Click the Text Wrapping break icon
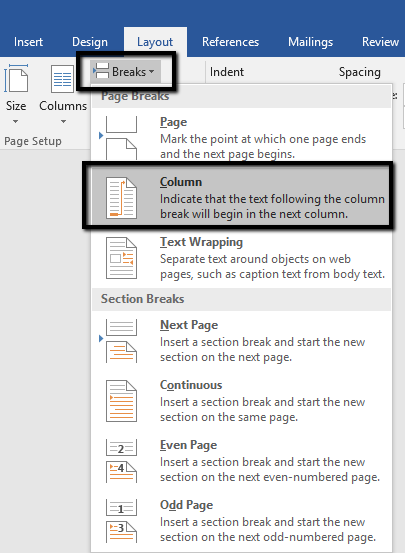 (x=121, y=258)
